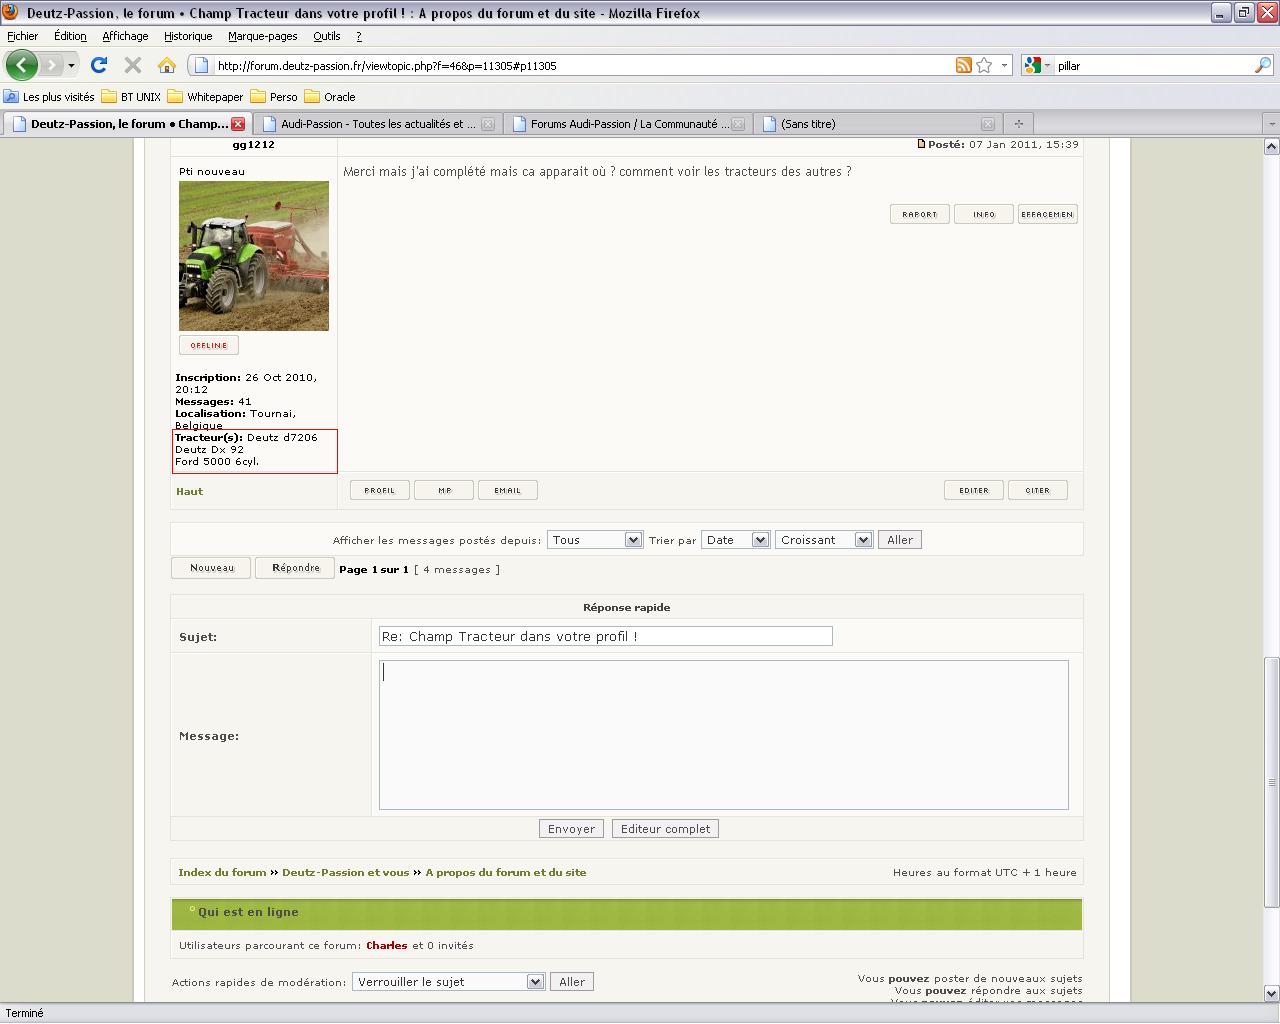Open the Charles user profile link
1280x1024 pixels.
click(387, 945)
